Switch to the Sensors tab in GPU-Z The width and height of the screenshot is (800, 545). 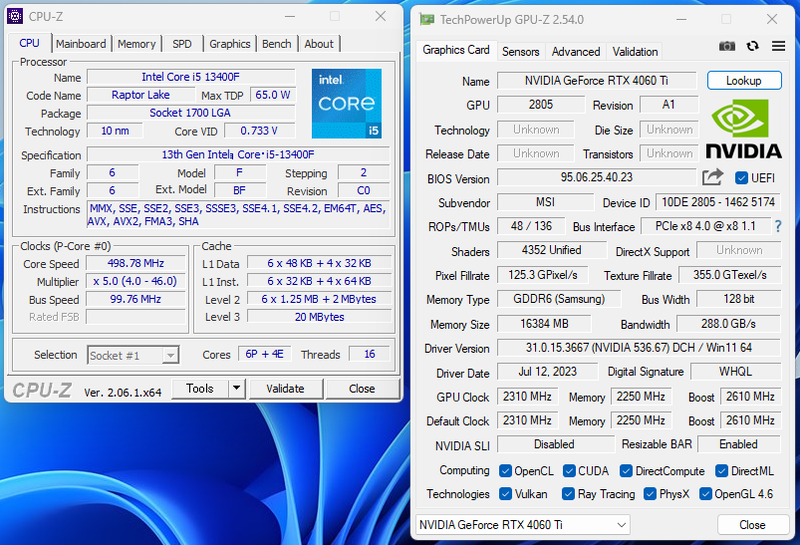pyautogui.click(x=520, y=52)
